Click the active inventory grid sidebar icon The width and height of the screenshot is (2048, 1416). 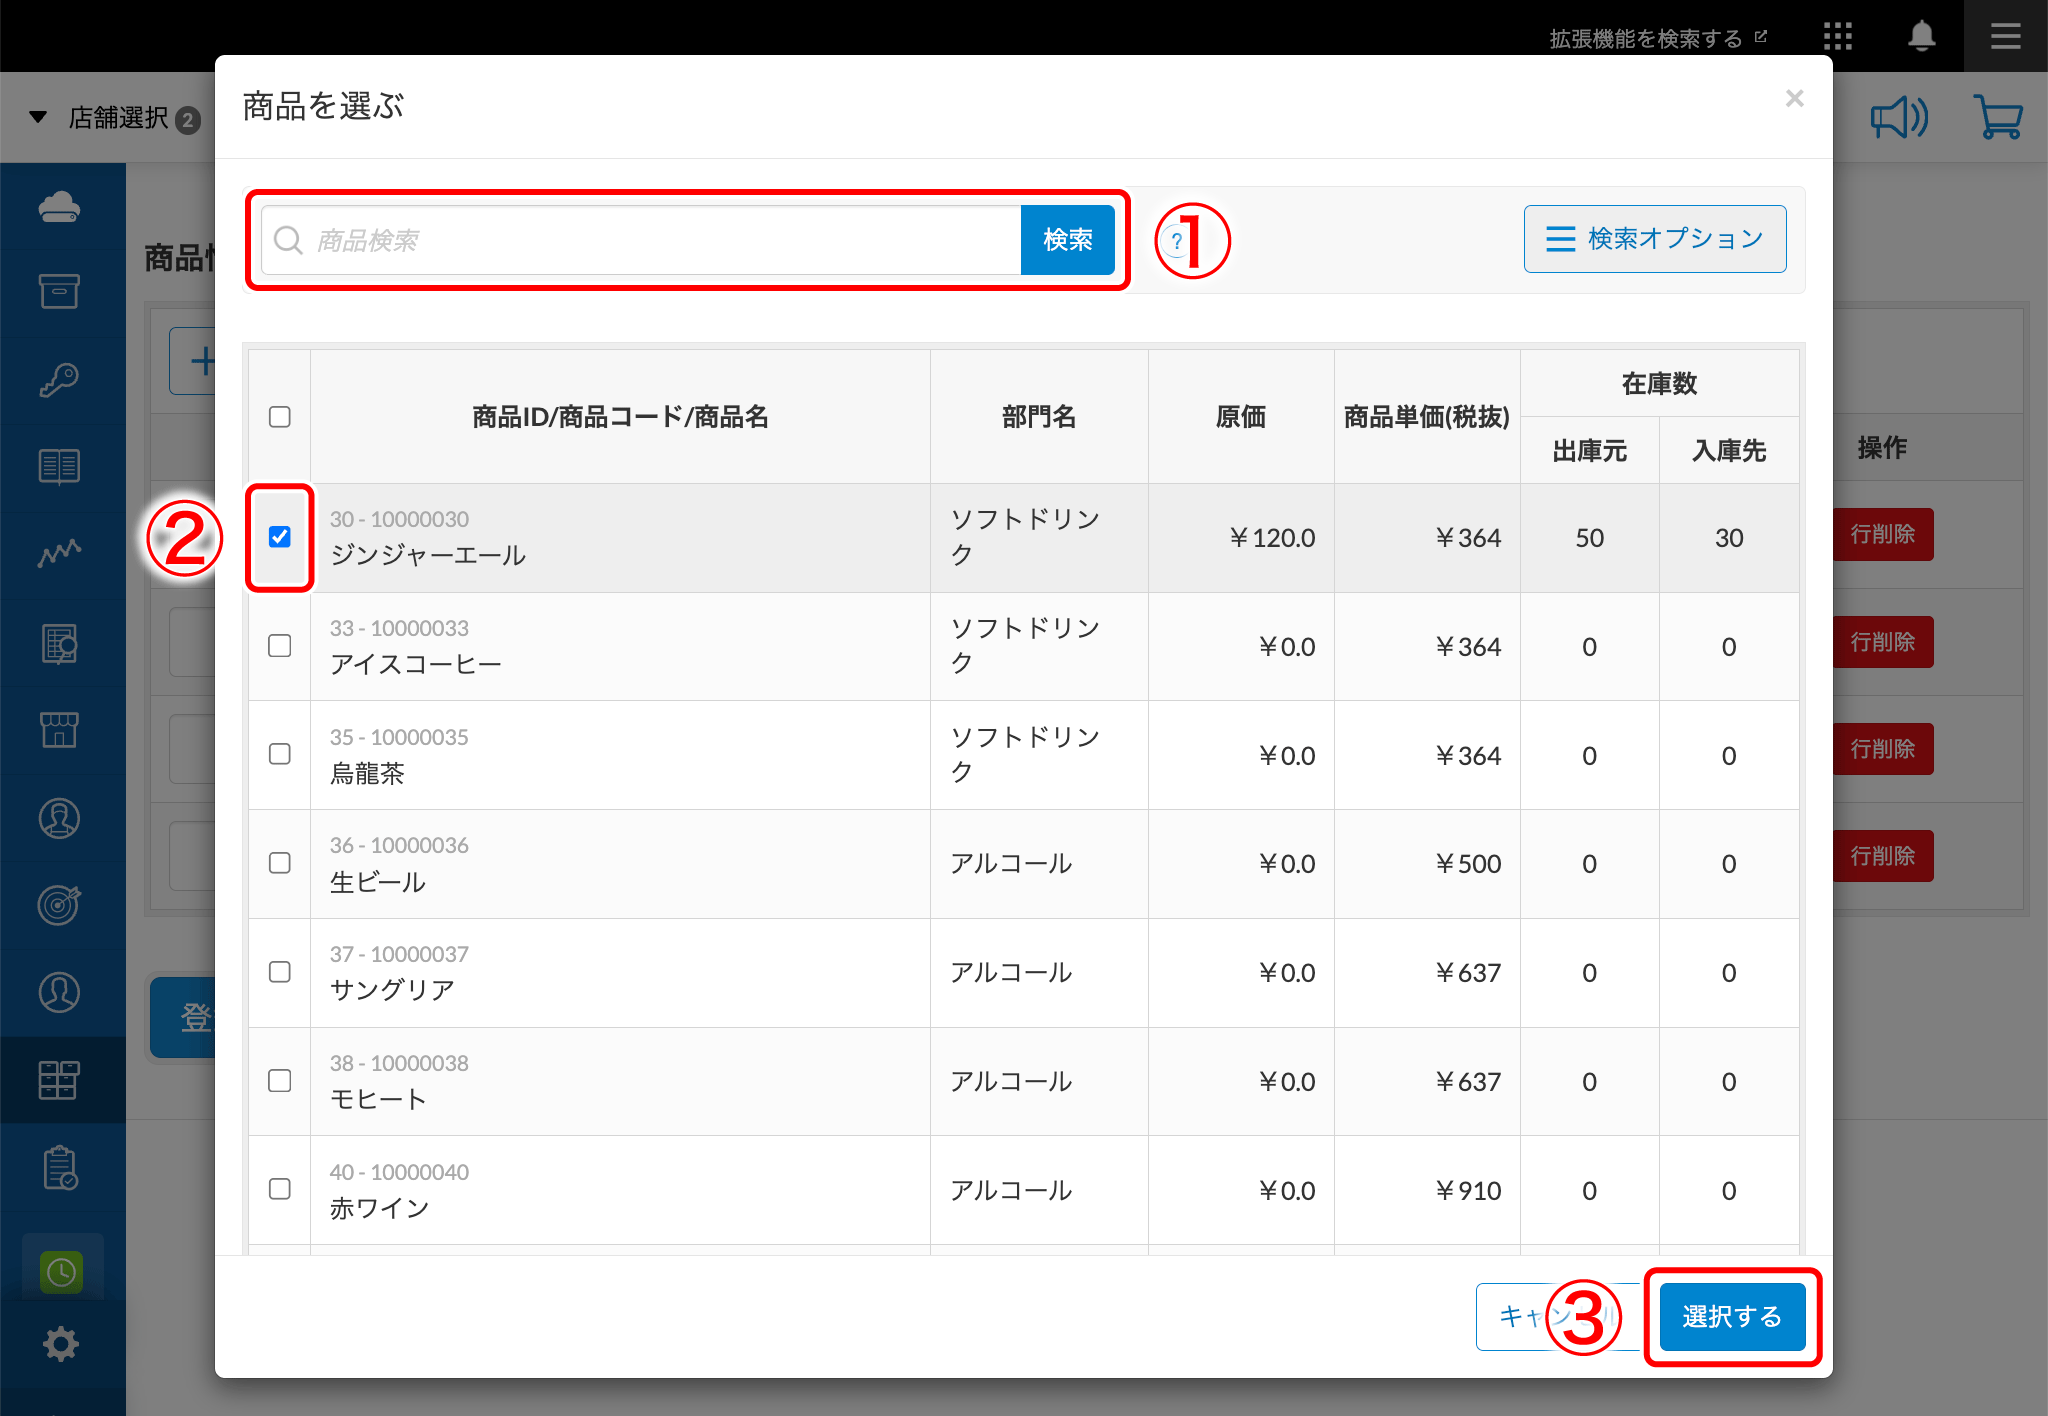[59, 1080]
